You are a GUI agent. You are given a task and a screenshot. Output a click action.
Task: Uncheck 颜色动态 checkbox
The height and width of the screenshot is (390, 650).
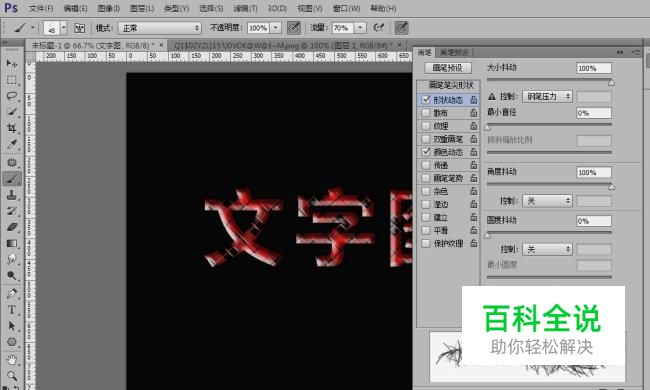tap(426, 152)
